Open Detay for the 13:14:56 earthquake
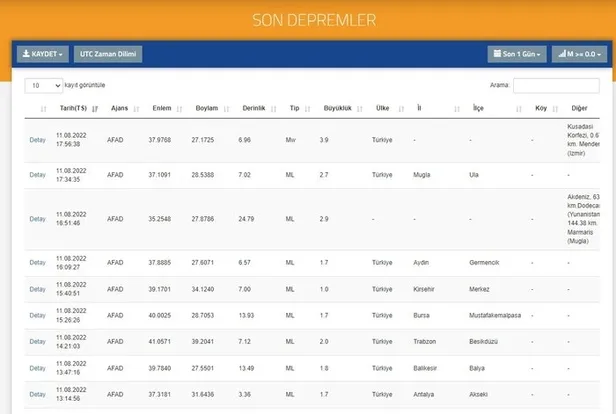Viewport: 616px width, 414px height. 37,394
